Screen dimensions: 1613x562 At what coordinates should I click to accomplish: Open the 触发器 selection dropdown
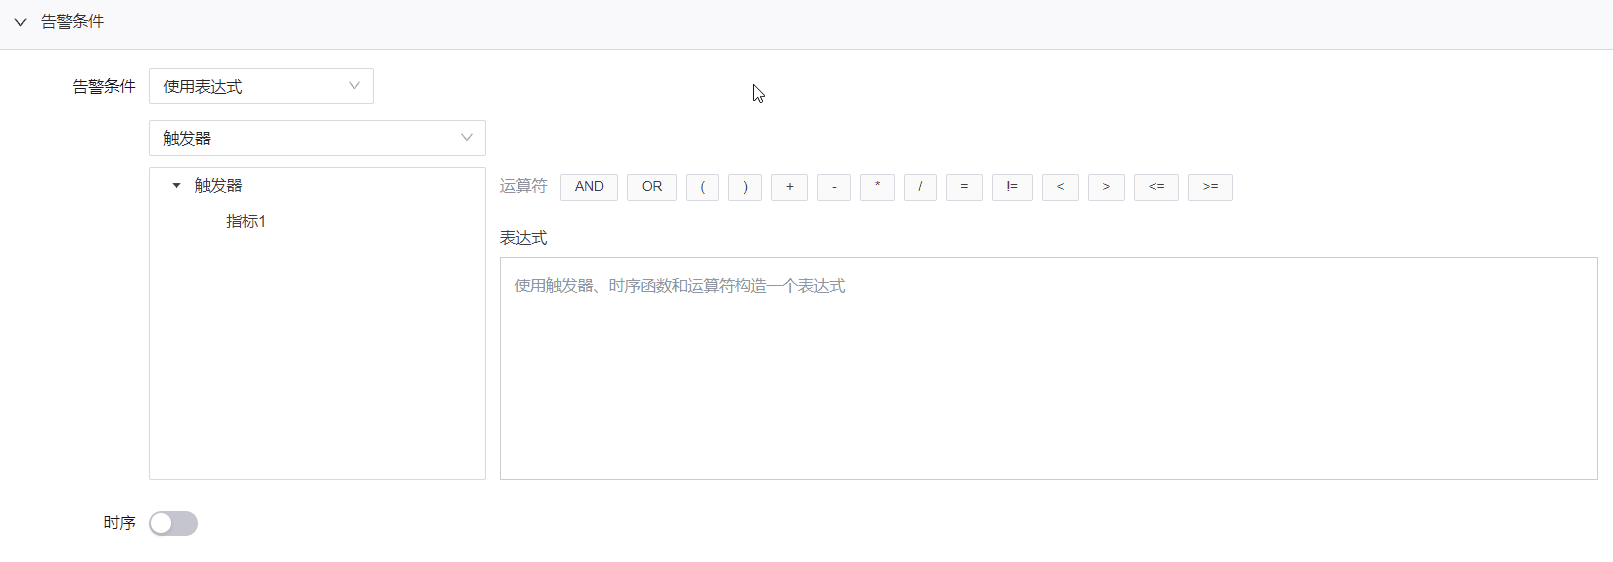click(317, 138)
